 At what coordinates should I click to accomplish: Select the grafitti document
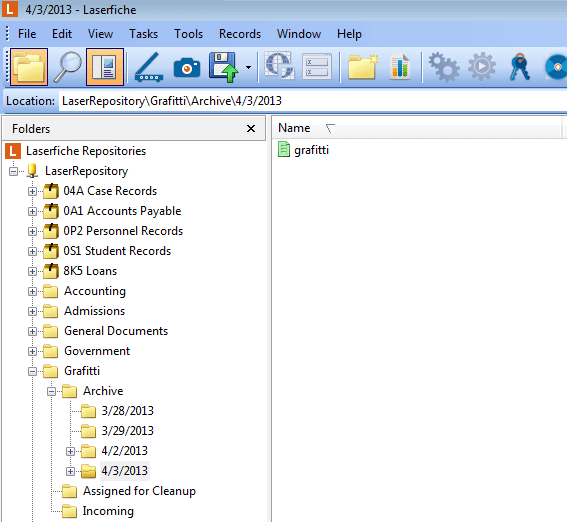(x=311, y=150)
